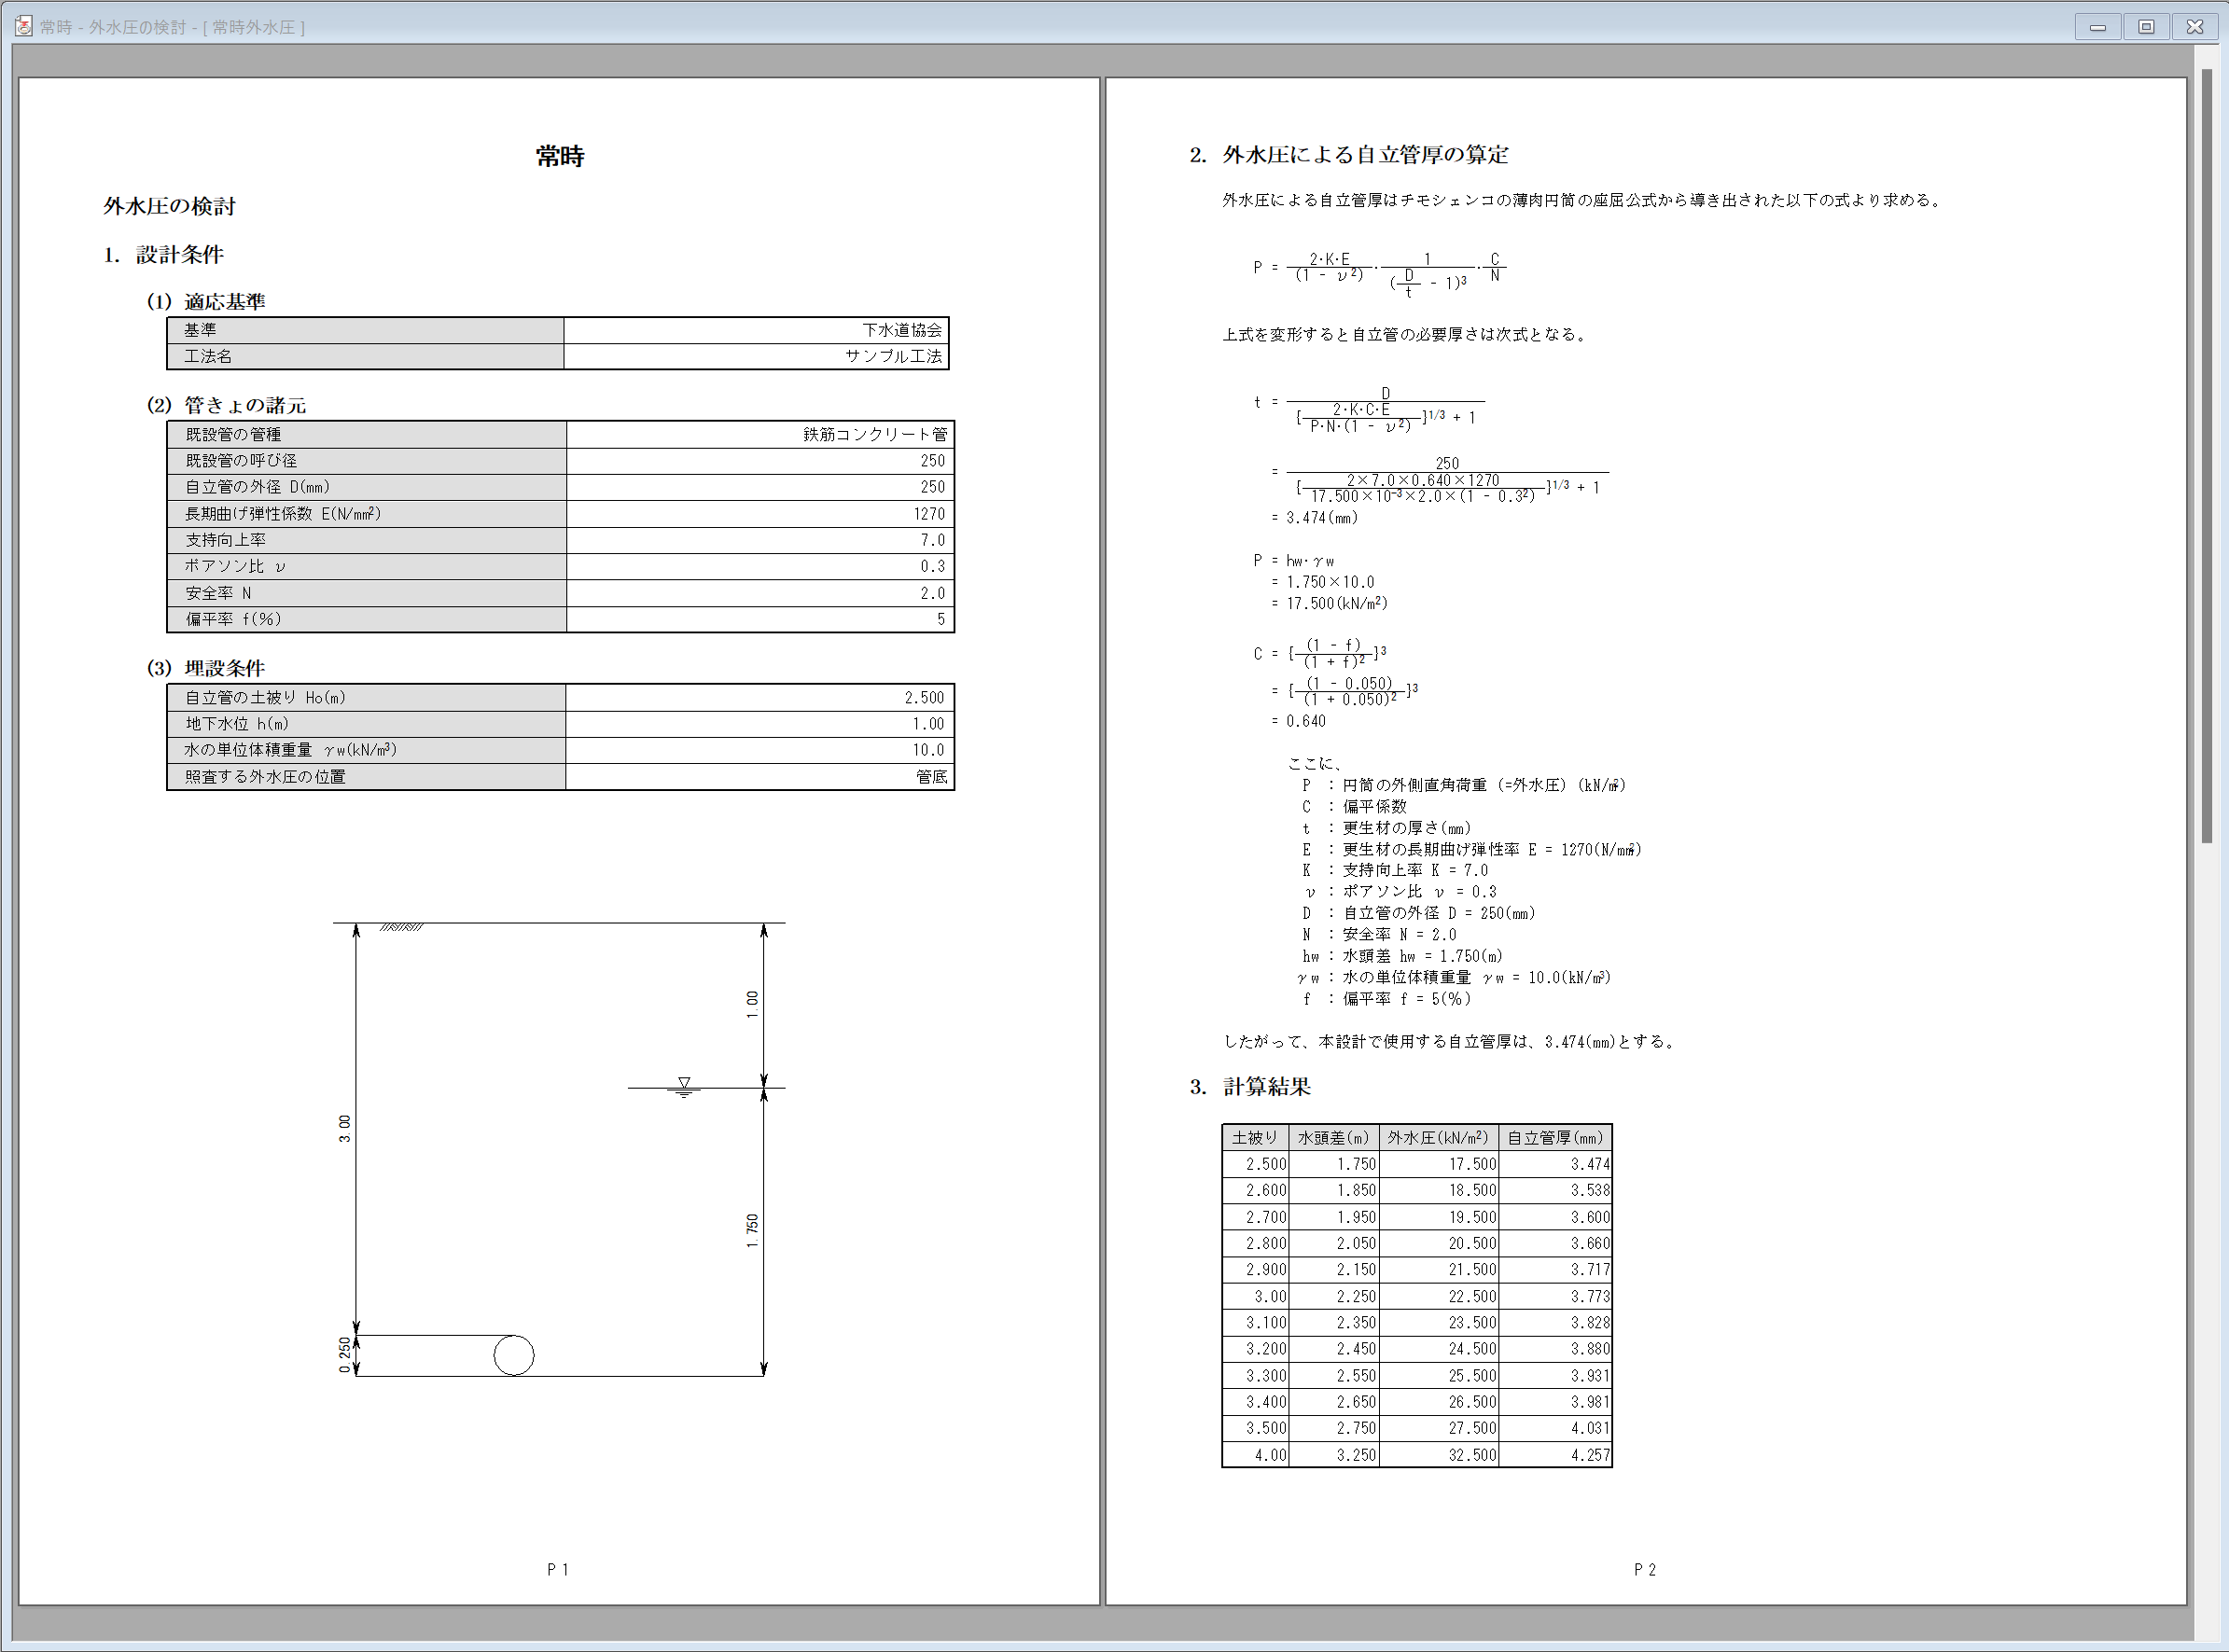Click the pipe circle in the diagram

tap(514, 1356)
